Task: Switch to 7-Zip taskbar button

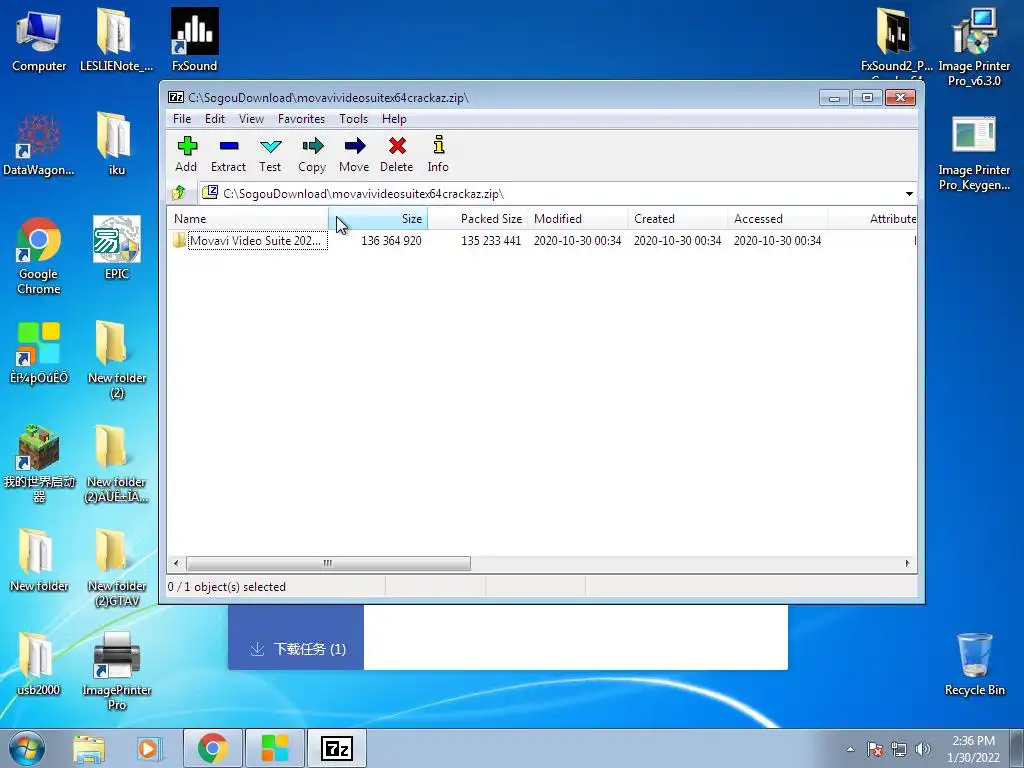Action: [336, 748]
